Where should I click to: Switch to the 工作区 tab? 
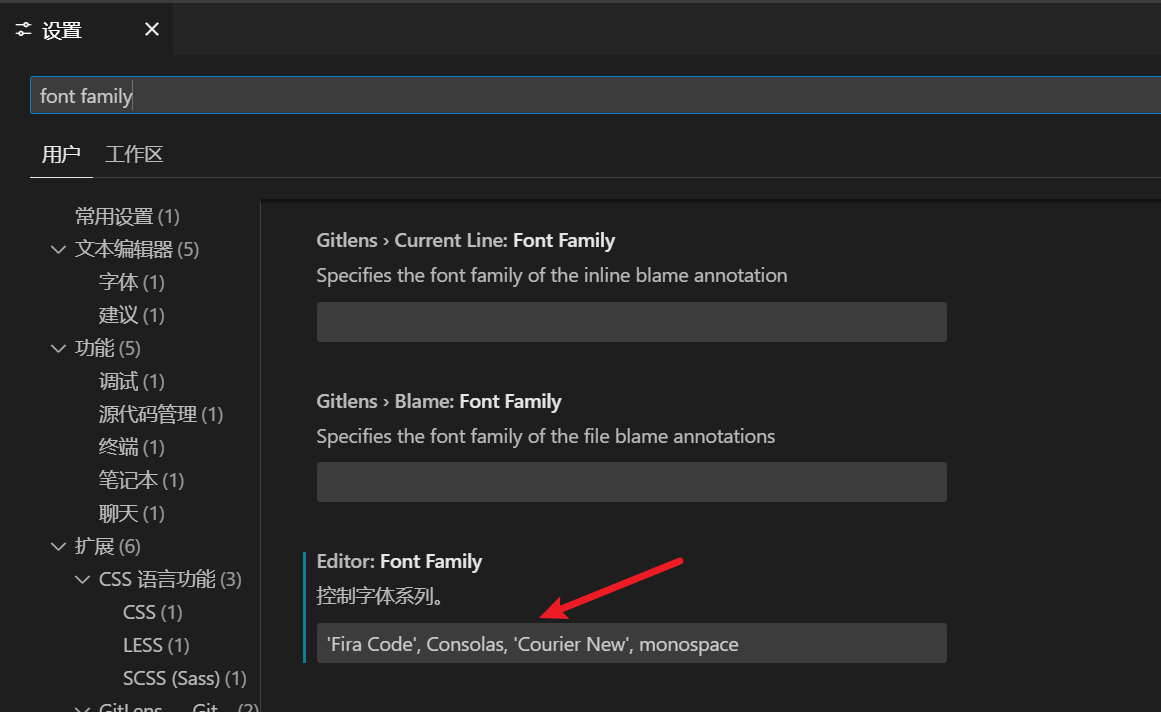click(x=134, y=155)
